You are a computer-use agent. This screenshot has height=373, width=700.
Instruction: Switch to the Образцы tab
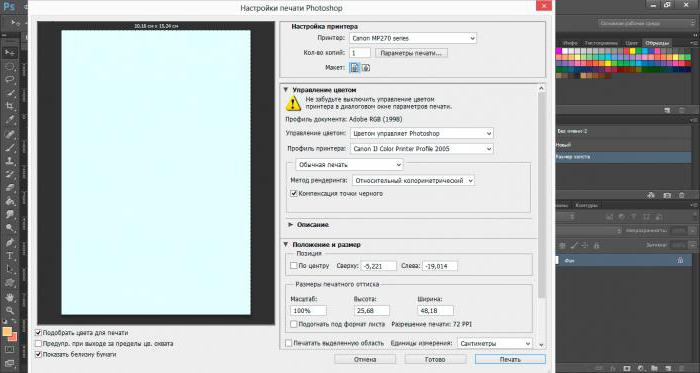(657, 43)
